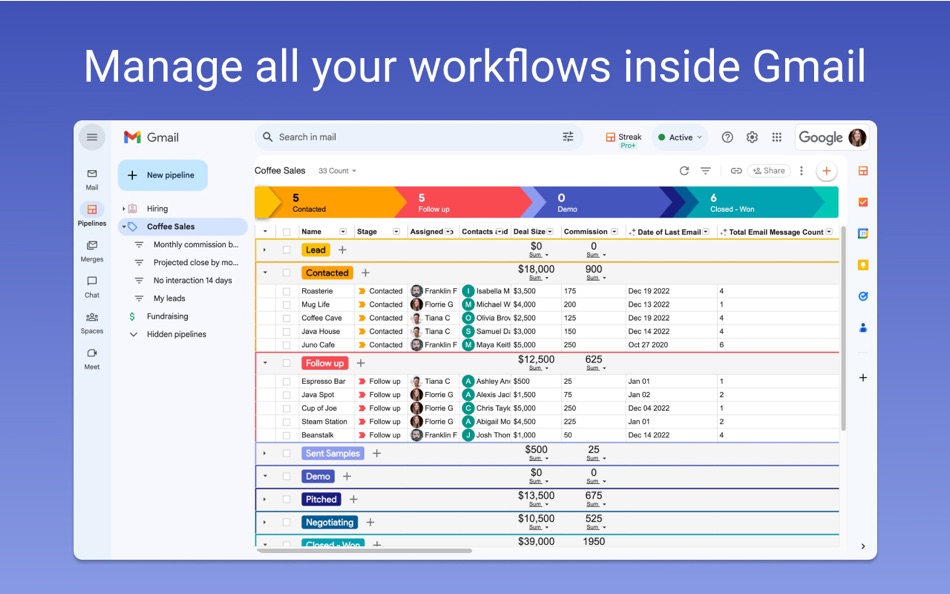Open the pipeline filter icon
950x594 pixels.
(x=706, y=171)
